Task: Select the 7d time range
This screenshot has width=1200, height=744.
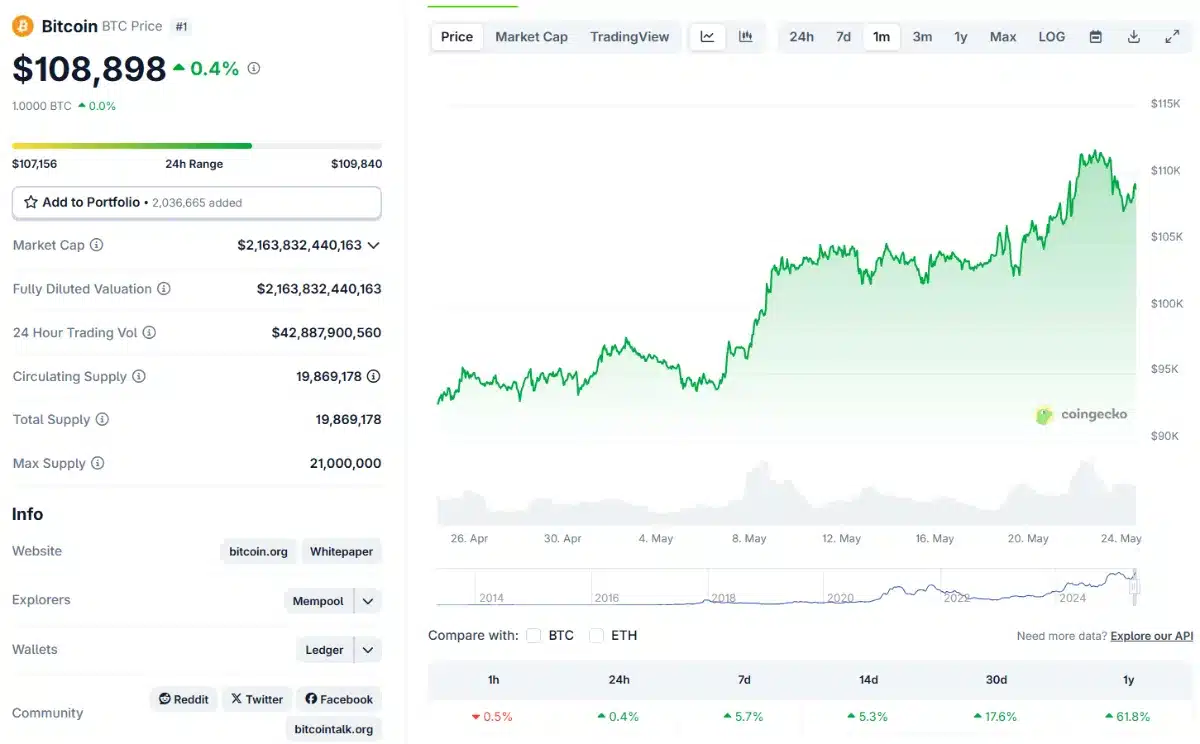Action: (843, 37)
